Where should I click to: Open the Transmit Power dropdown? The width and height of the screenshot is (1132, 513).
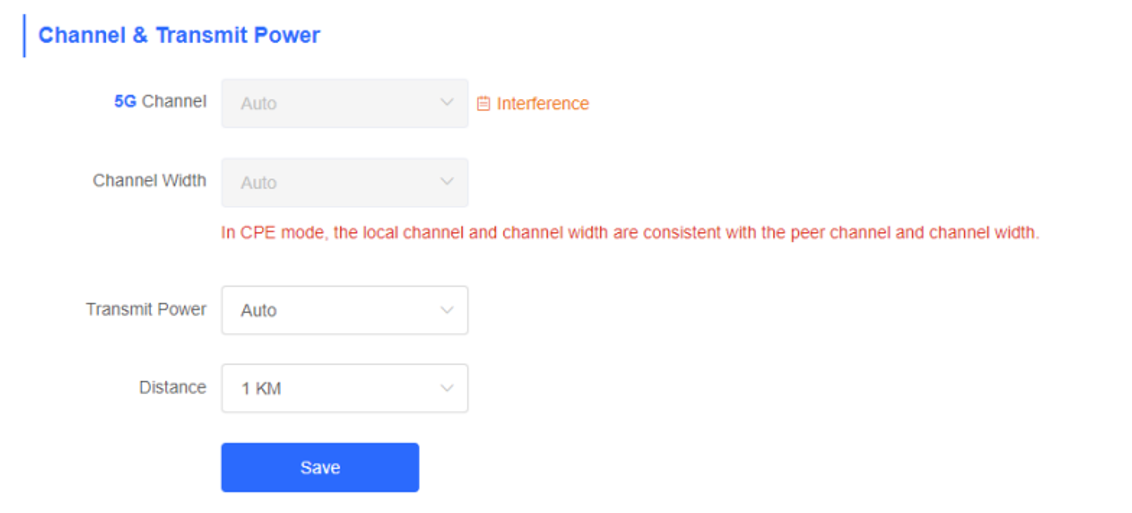click(344, 310)
